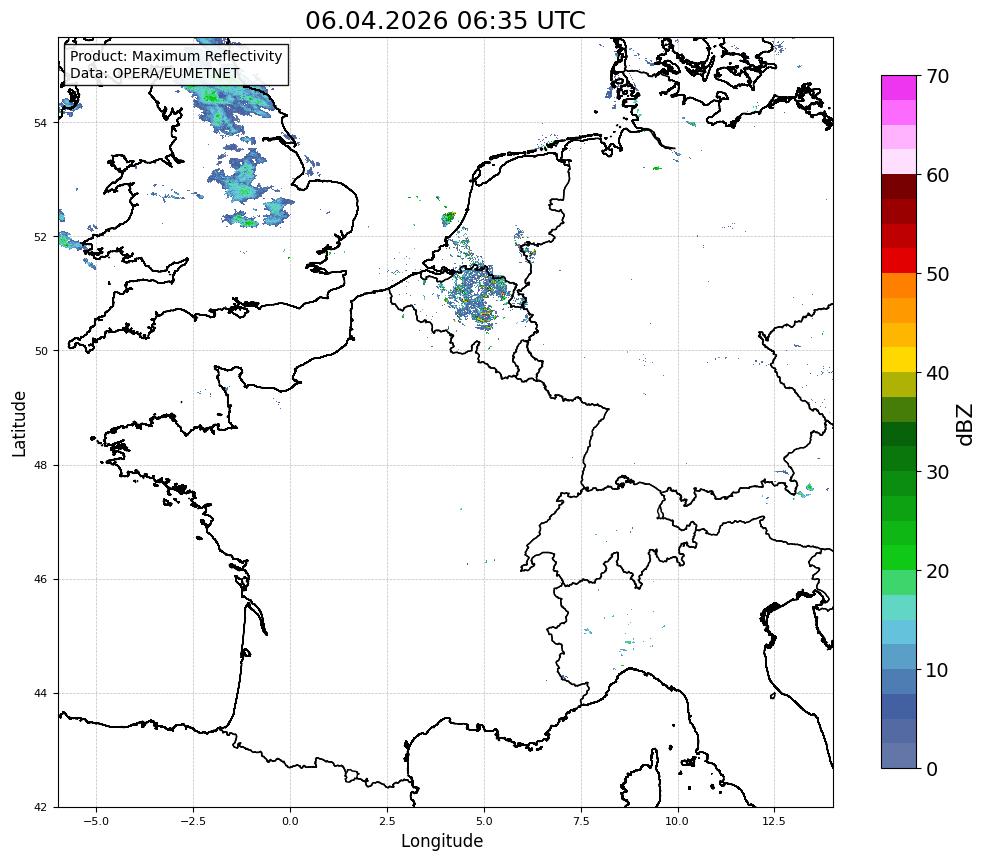Click the colorbar tick label 10
The height and width of the screenshot is (860, 985).
pyautogui.click(x=937, y=670)
